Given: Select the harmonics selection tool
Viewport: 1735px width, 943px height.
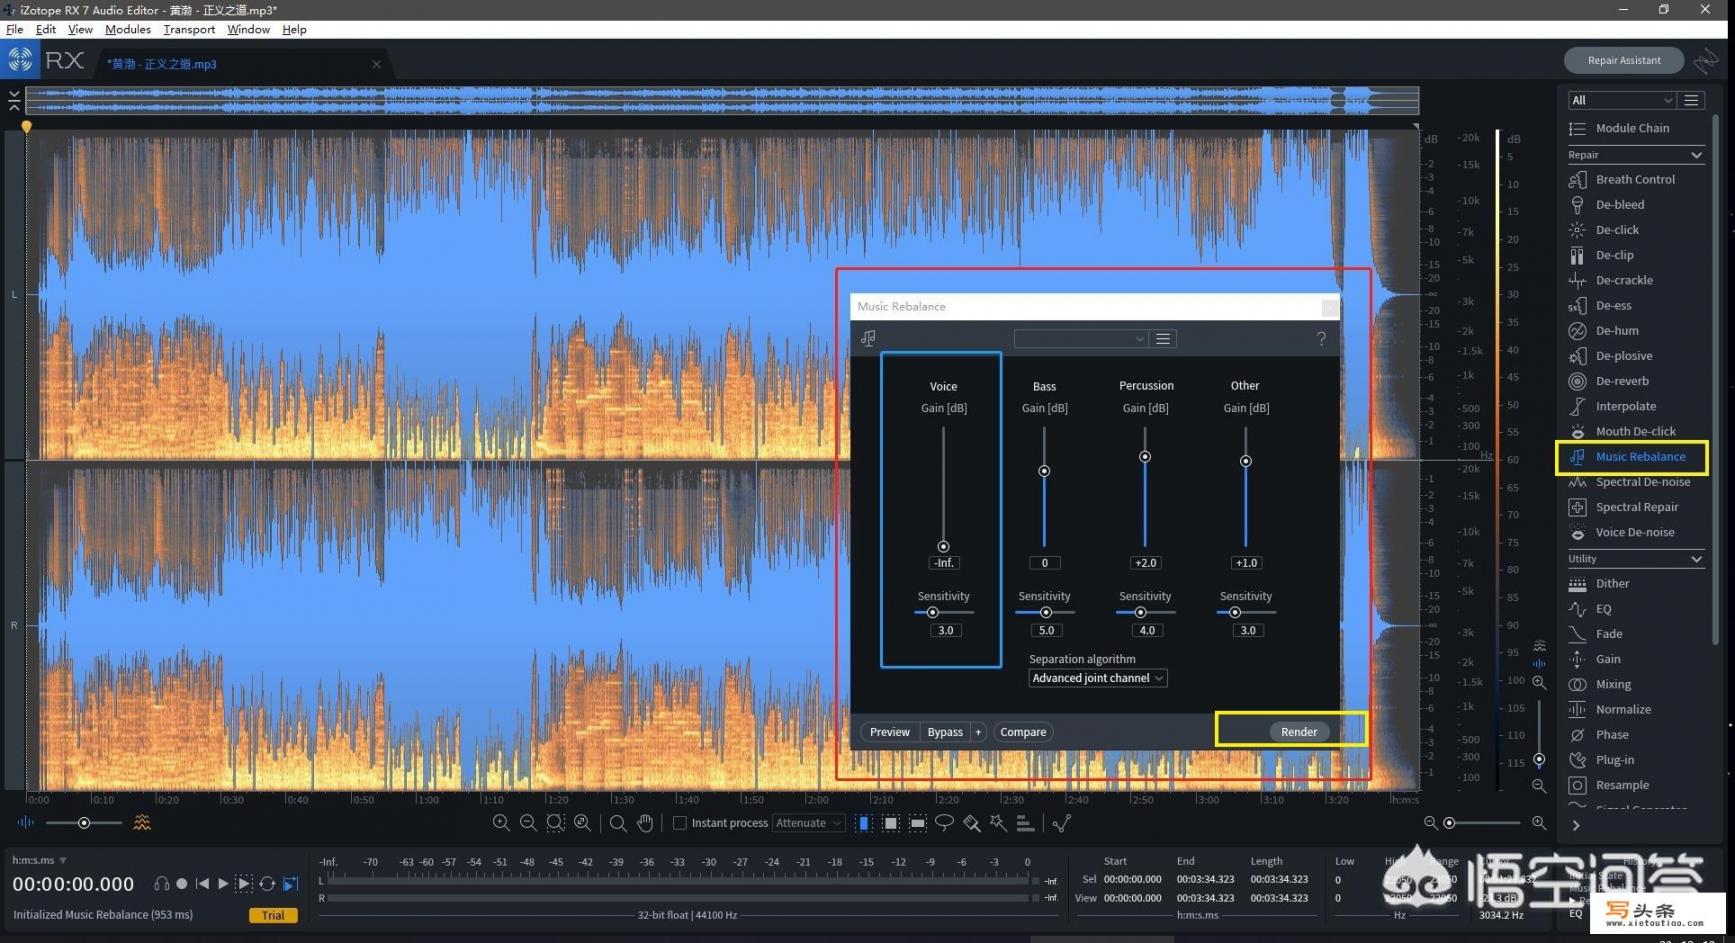Looking at the screenshot, I should (x=1025, y=823).
